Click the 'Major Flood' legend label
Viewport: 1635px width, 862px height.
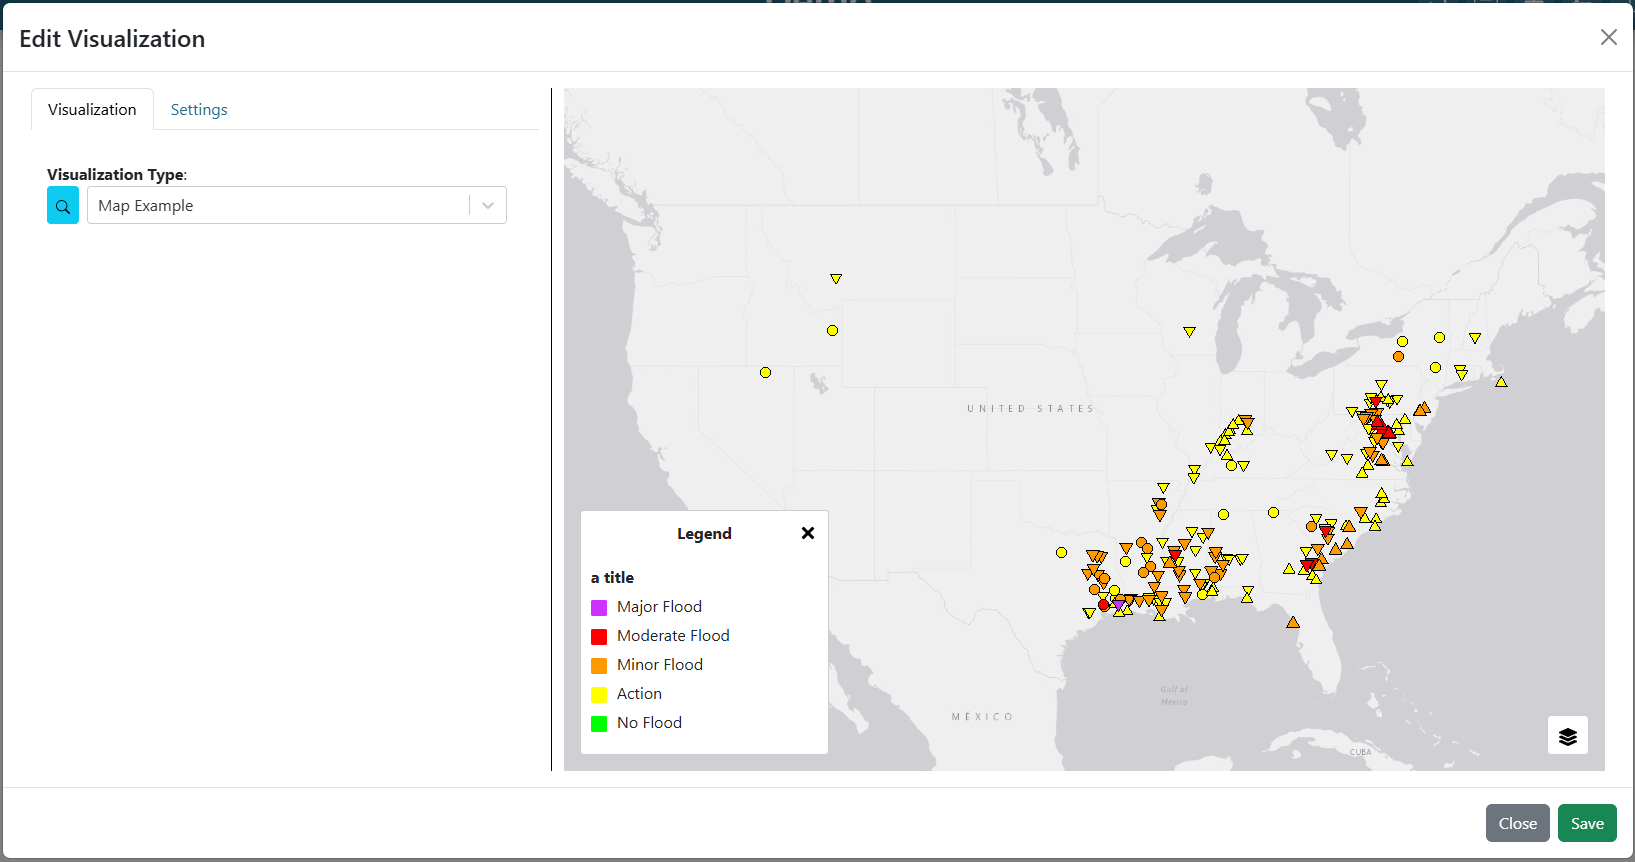(659, 607)
